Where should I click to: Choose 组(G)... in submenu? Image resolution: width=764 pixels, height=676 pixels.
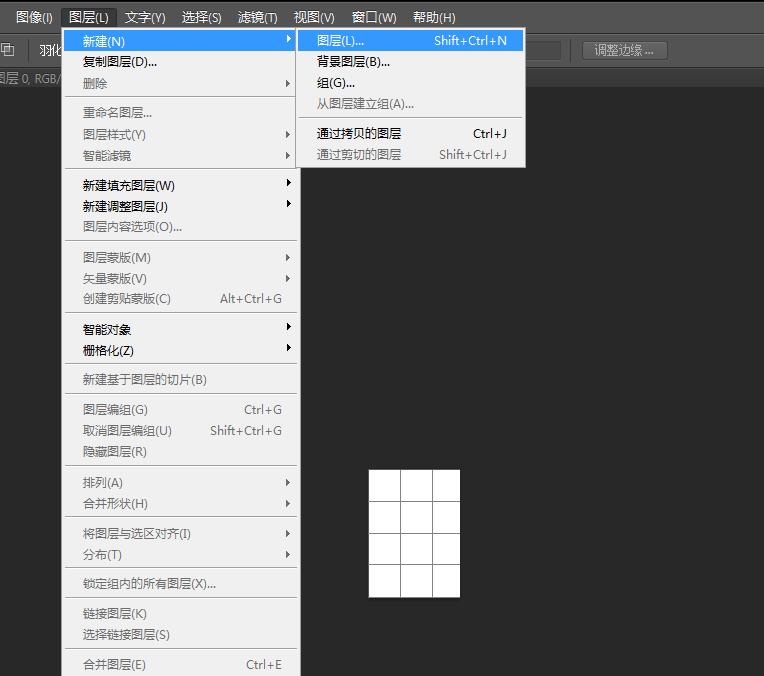point(411,83)
